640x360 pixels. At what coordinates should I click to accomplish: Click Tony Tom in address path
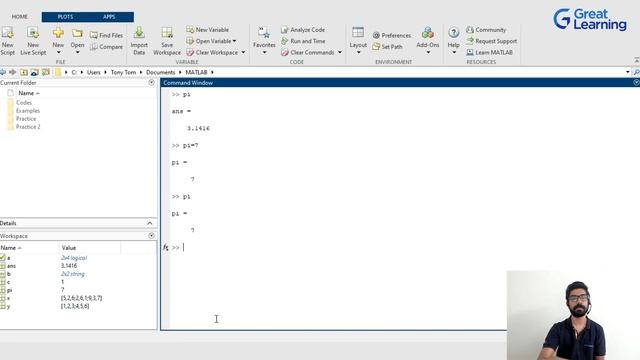pyautogui.click(x=123, y=72)
